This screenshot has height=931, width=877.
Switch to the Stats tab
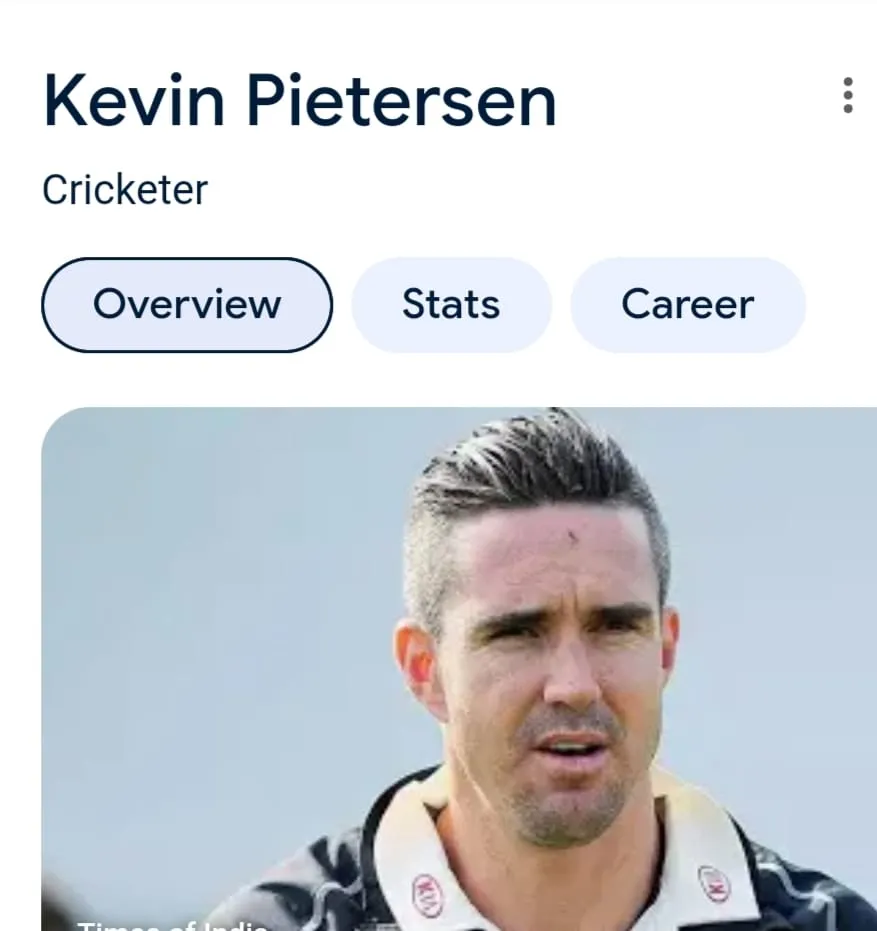point(451,305)
